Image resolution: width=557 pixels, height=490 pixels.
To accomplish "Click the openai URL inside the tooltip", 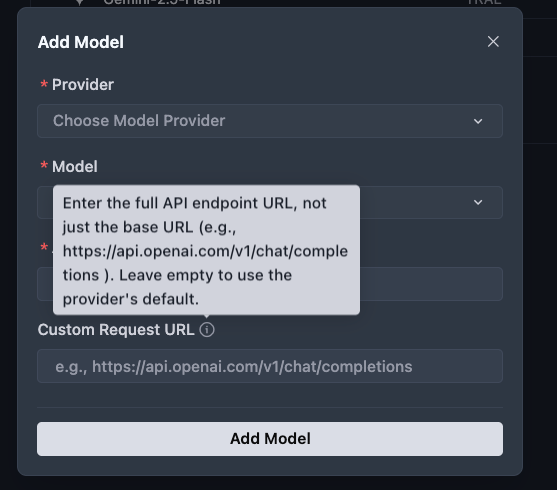I will point(205,263).
